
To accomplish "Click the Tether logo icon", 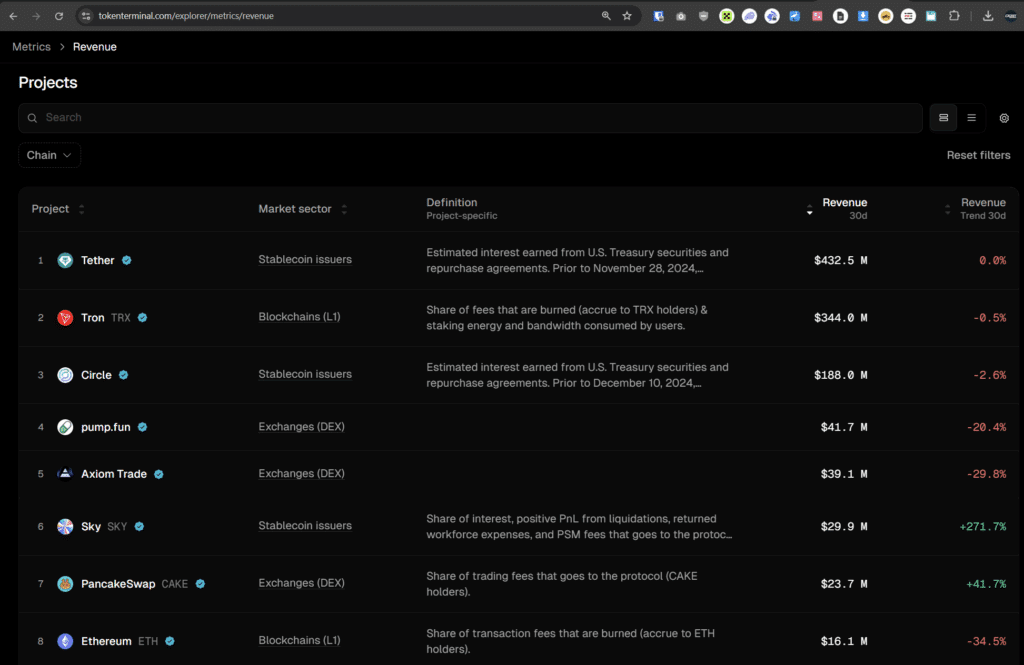I will [65, 261].
